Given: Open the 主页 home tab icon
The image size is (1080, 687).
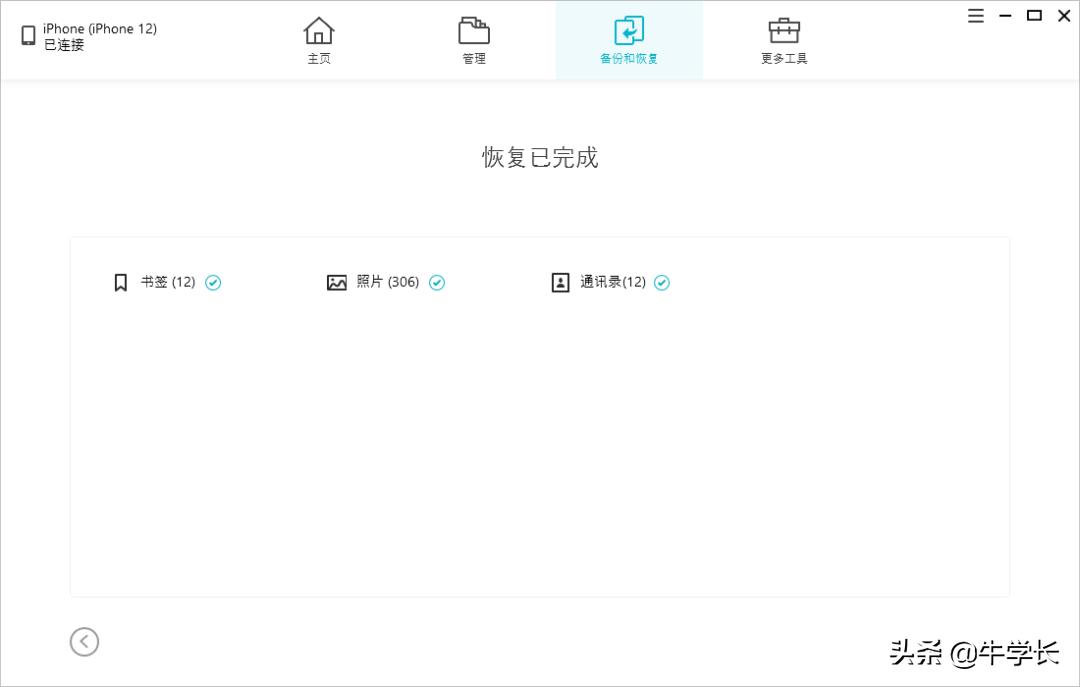Looking at the screenshot, I should click(319, 31).
